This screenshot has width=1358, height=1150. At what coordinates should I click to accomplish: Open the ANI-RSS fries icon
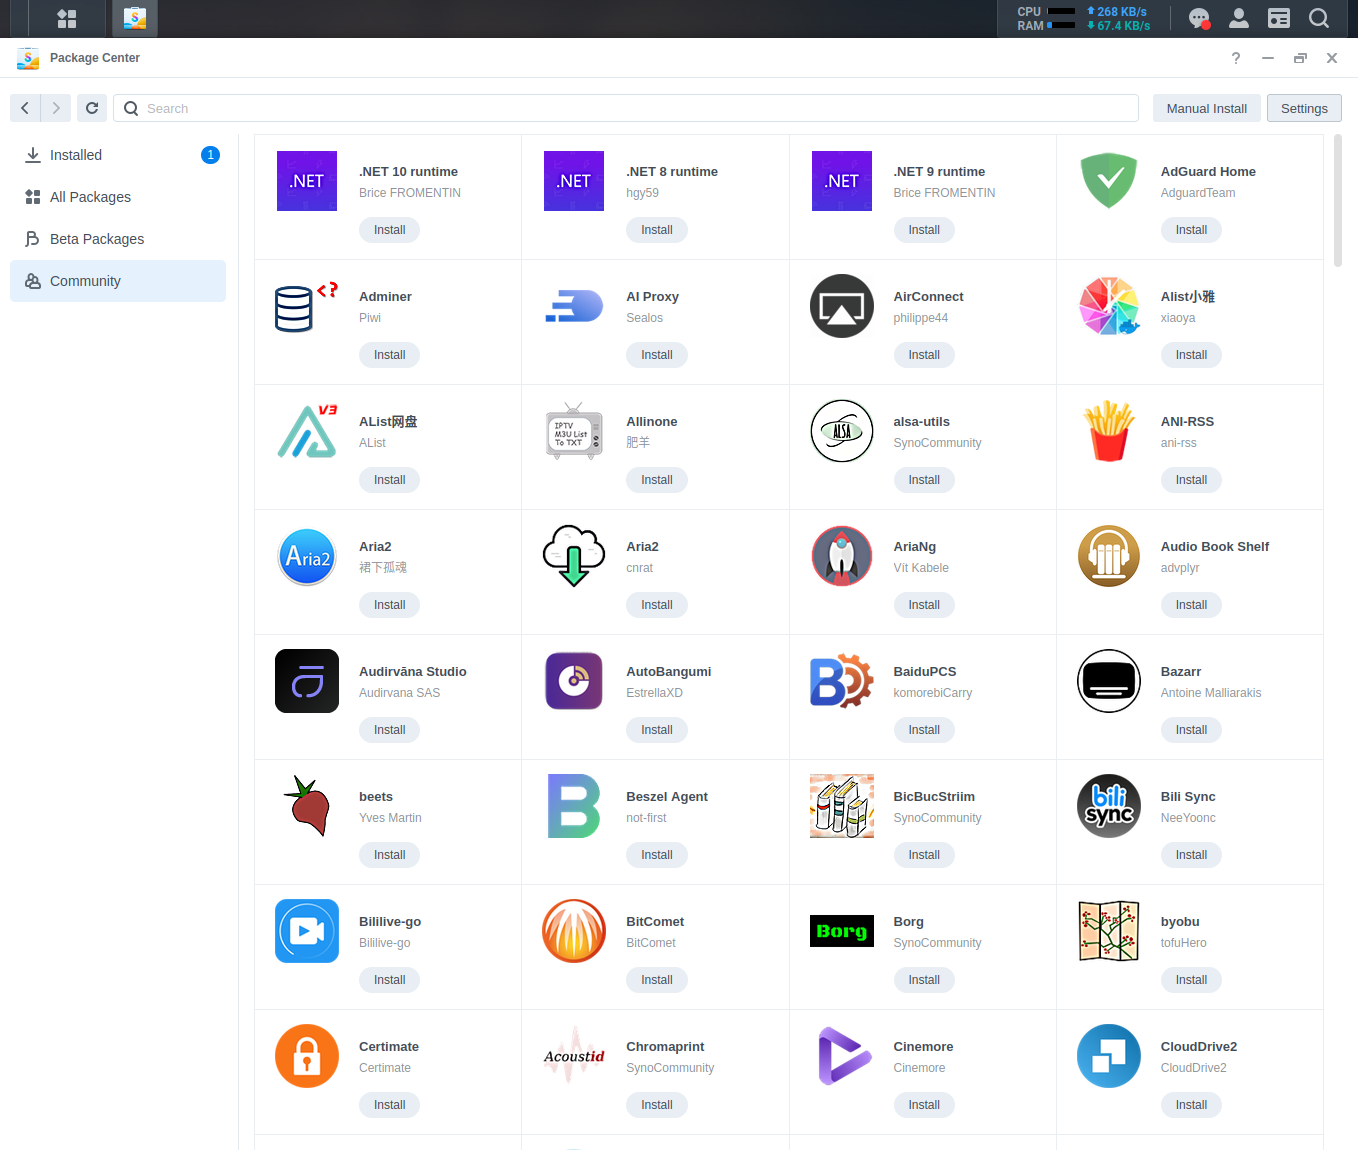[1109, 431]
